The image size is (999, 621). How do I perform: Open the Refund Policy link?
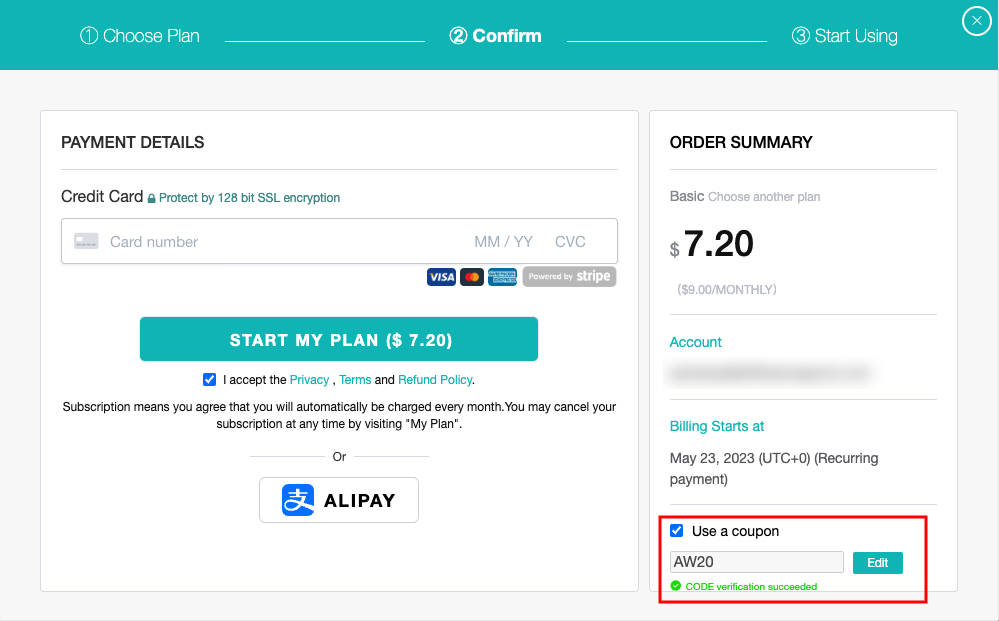[435, 379]
